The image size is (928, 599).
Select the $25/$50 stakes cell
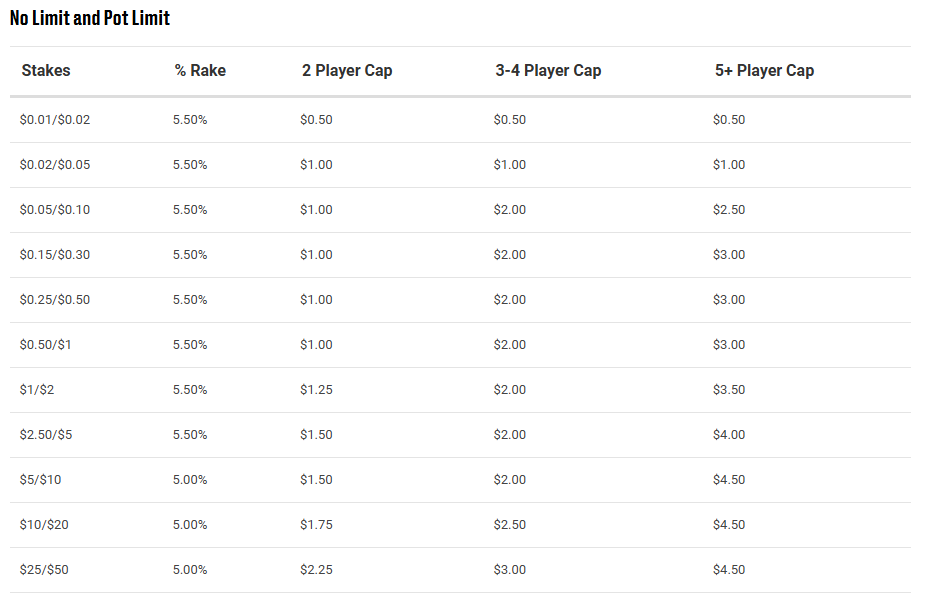click(44, 570)
